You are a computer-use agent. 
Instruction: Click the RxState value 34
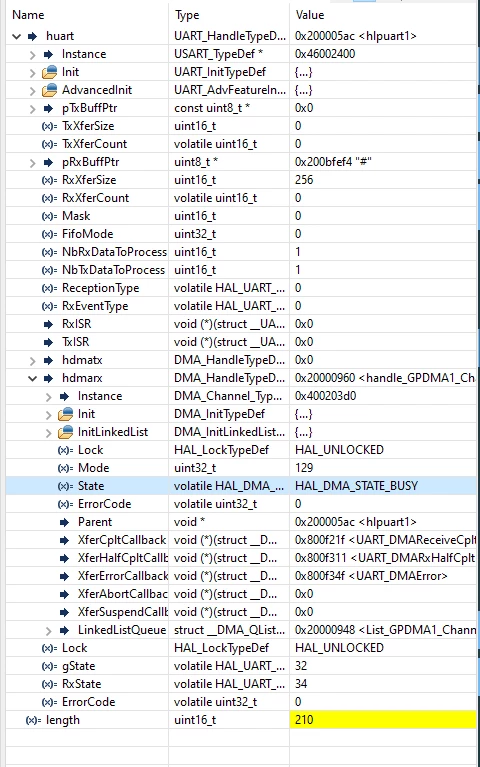[x=301, y=684]
